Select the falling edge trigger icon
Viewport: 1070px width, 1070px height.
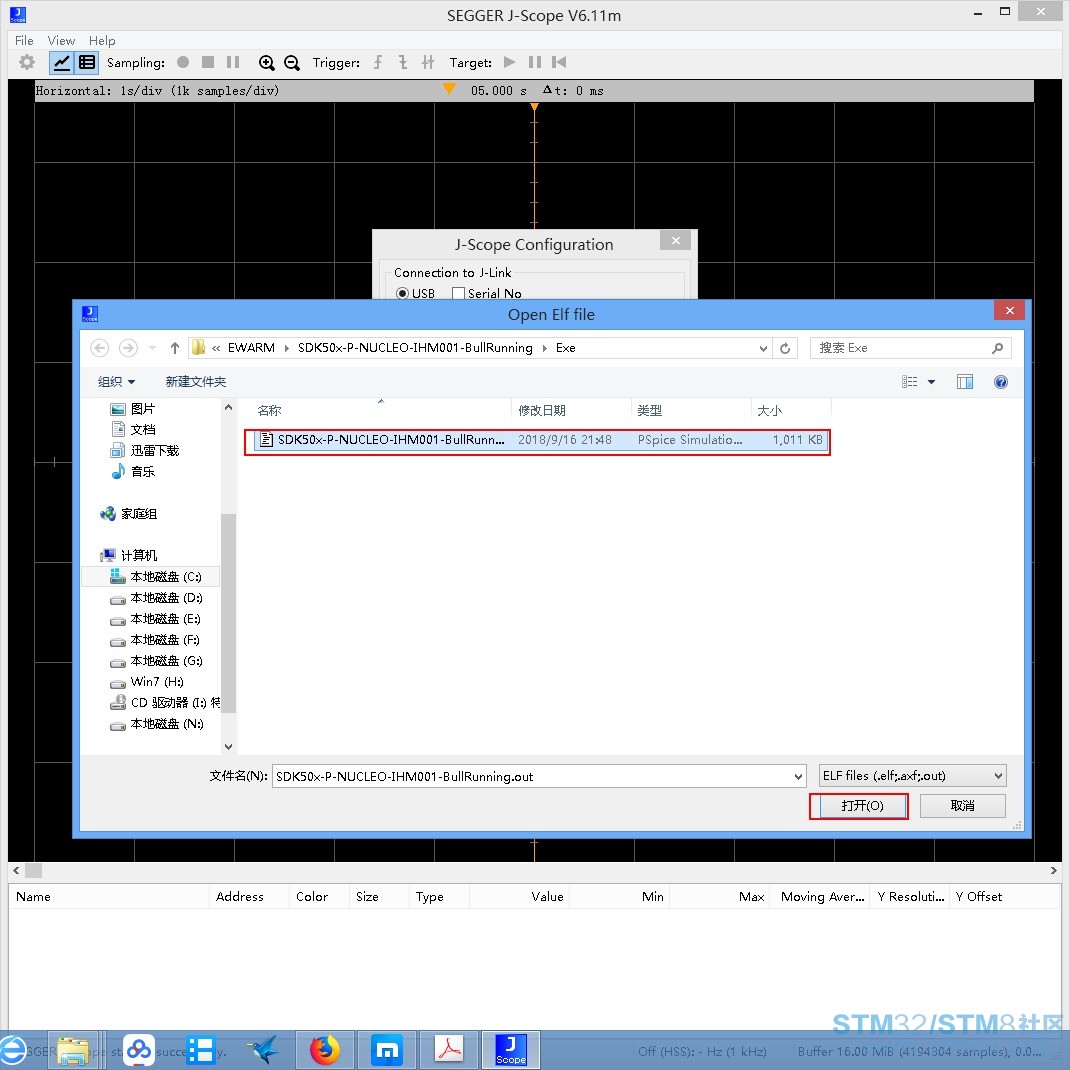[x=403, y=62]
